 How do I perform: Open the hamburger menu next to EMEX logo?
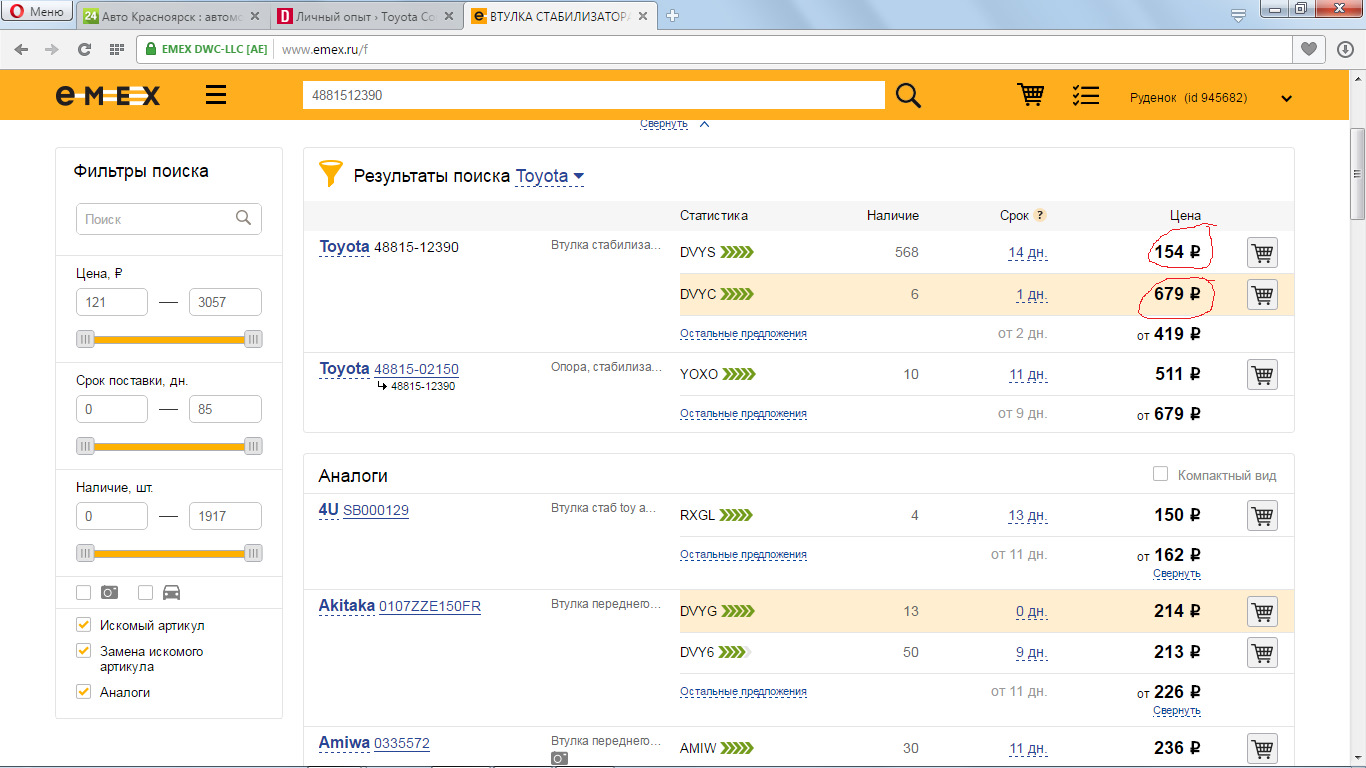coord(215,95)
